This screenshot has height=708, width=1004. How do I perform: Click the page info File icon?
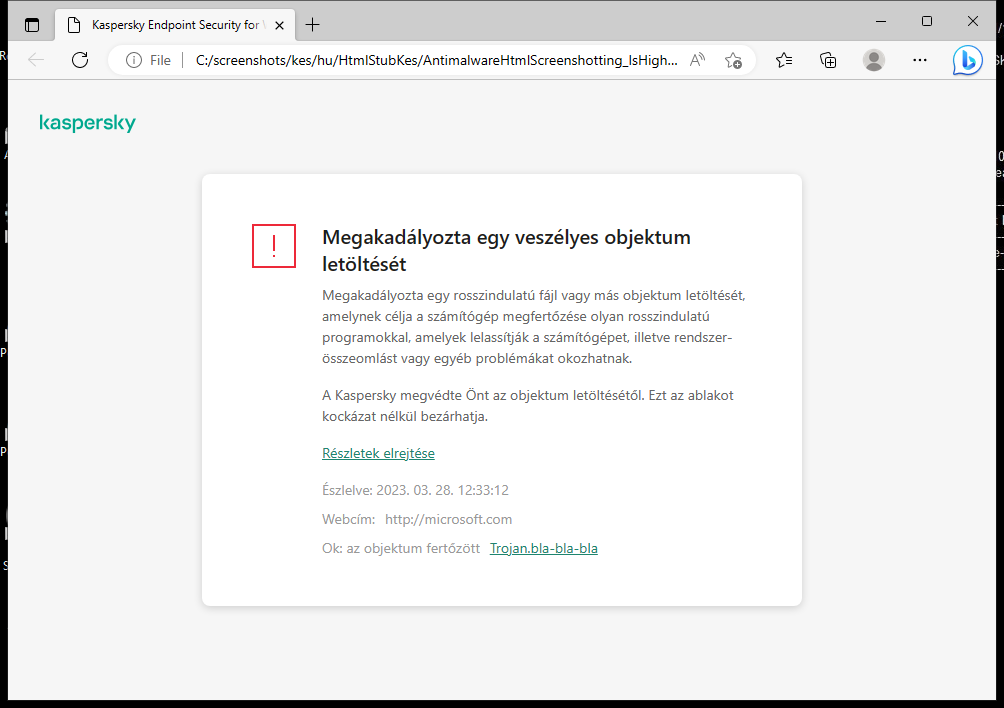pyautogui.click(x=135, y=59)
